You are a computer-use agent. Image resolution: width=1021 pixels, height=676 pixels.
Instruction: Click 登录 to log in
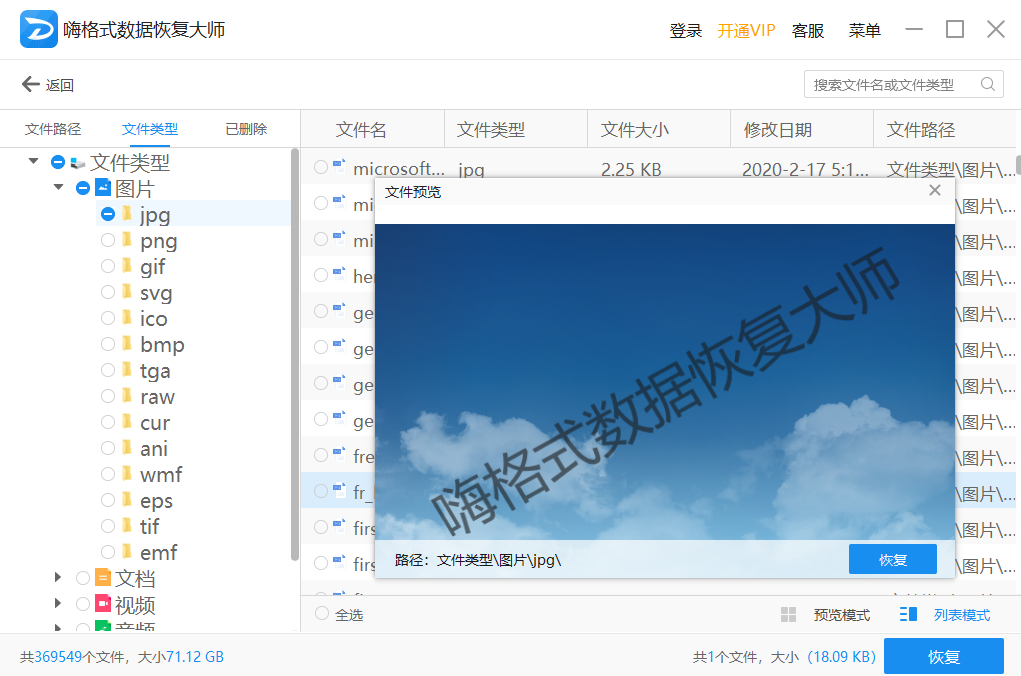(686, 31)
